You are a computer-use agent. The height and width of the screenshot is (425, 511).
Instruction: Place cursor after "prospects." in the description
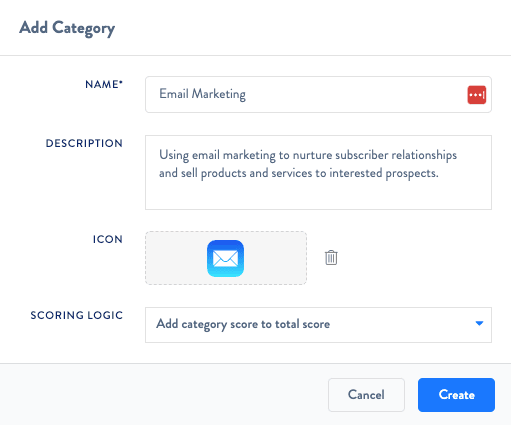coord(439,173)
